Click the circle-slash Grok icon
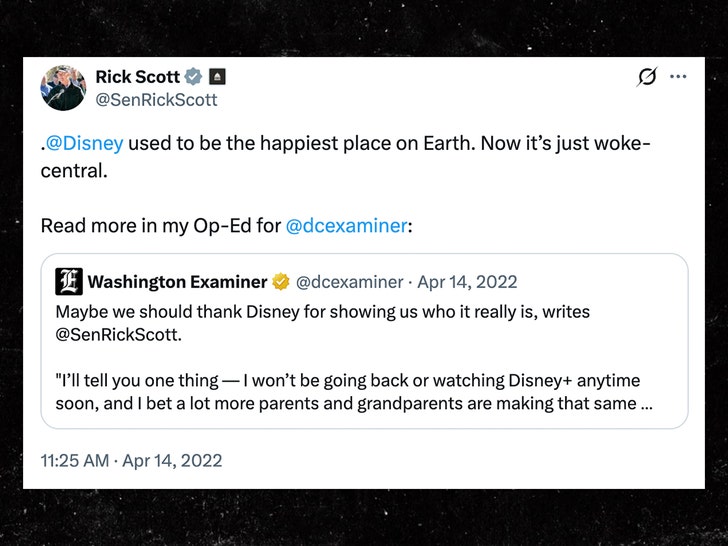Screen dimensions: 728x546 tap(647, 78)
